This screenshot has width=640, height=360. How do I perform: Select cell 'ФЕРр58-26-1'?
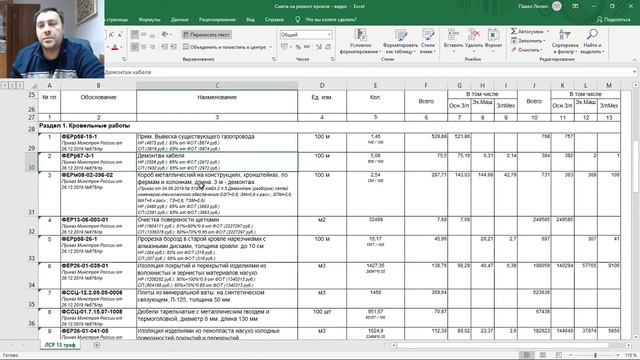click(98, 249)
